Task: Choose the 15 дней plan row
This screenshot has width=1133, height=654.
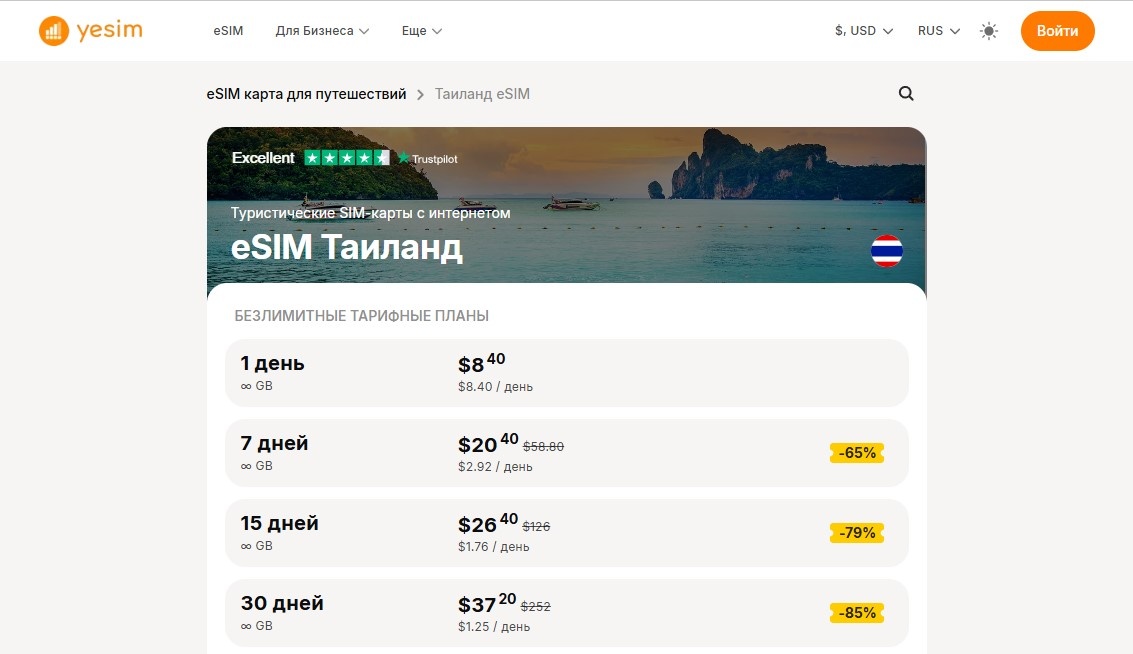Action: click(x=566, y=533)
